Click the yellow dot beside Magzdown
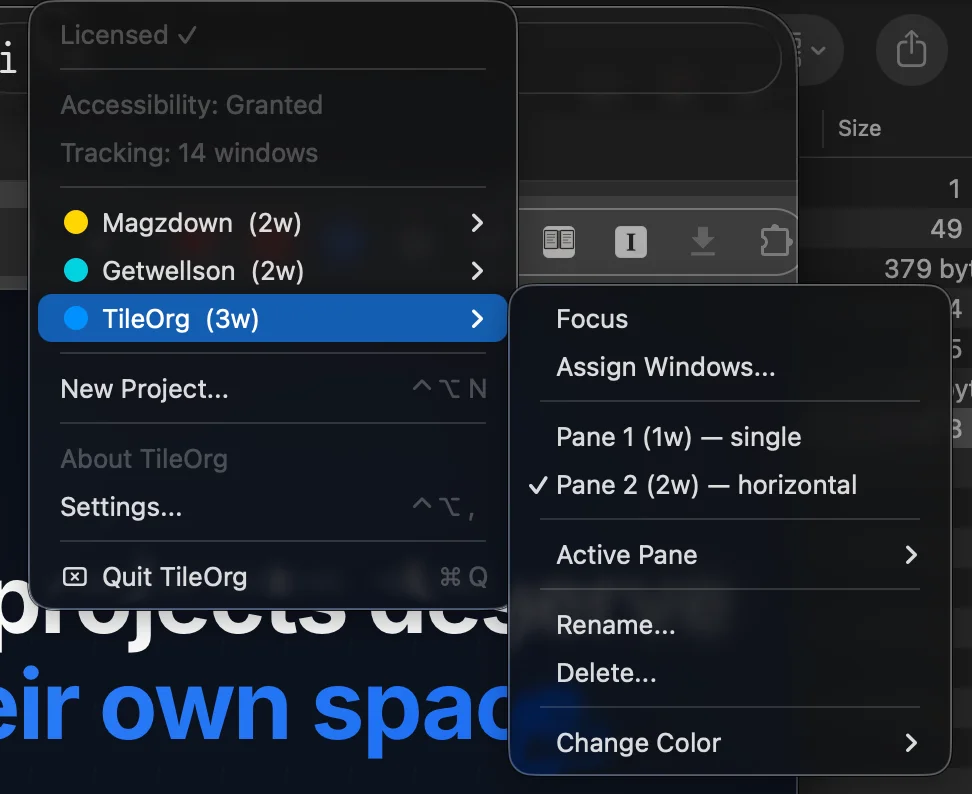The width and height of the screenshot is (972, 794). (75, 223)
